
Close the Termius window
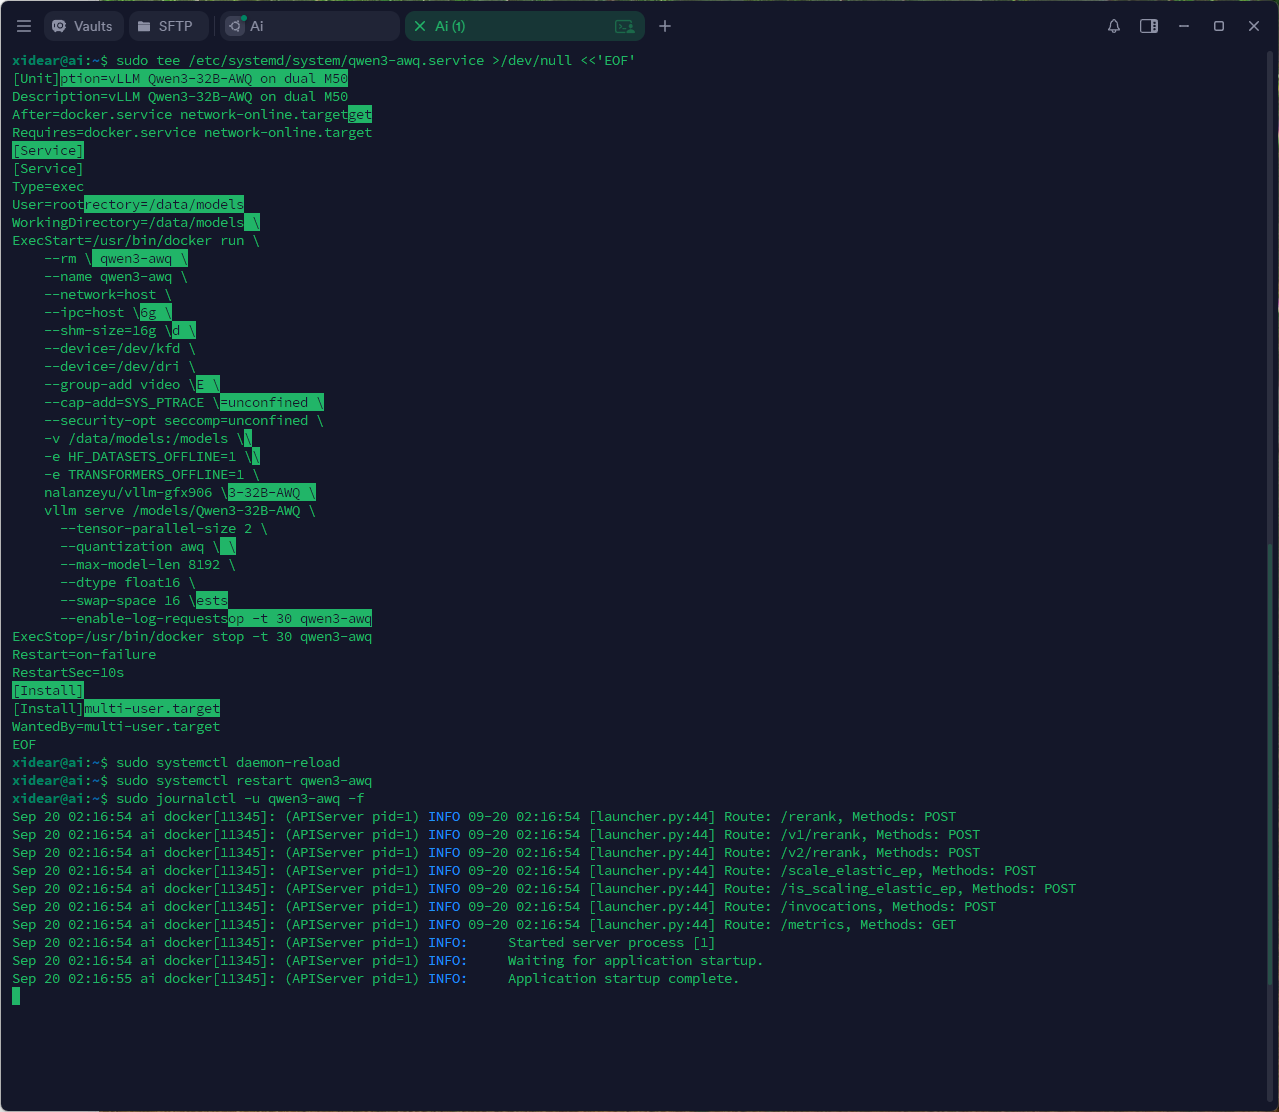tap(1254, 26)
